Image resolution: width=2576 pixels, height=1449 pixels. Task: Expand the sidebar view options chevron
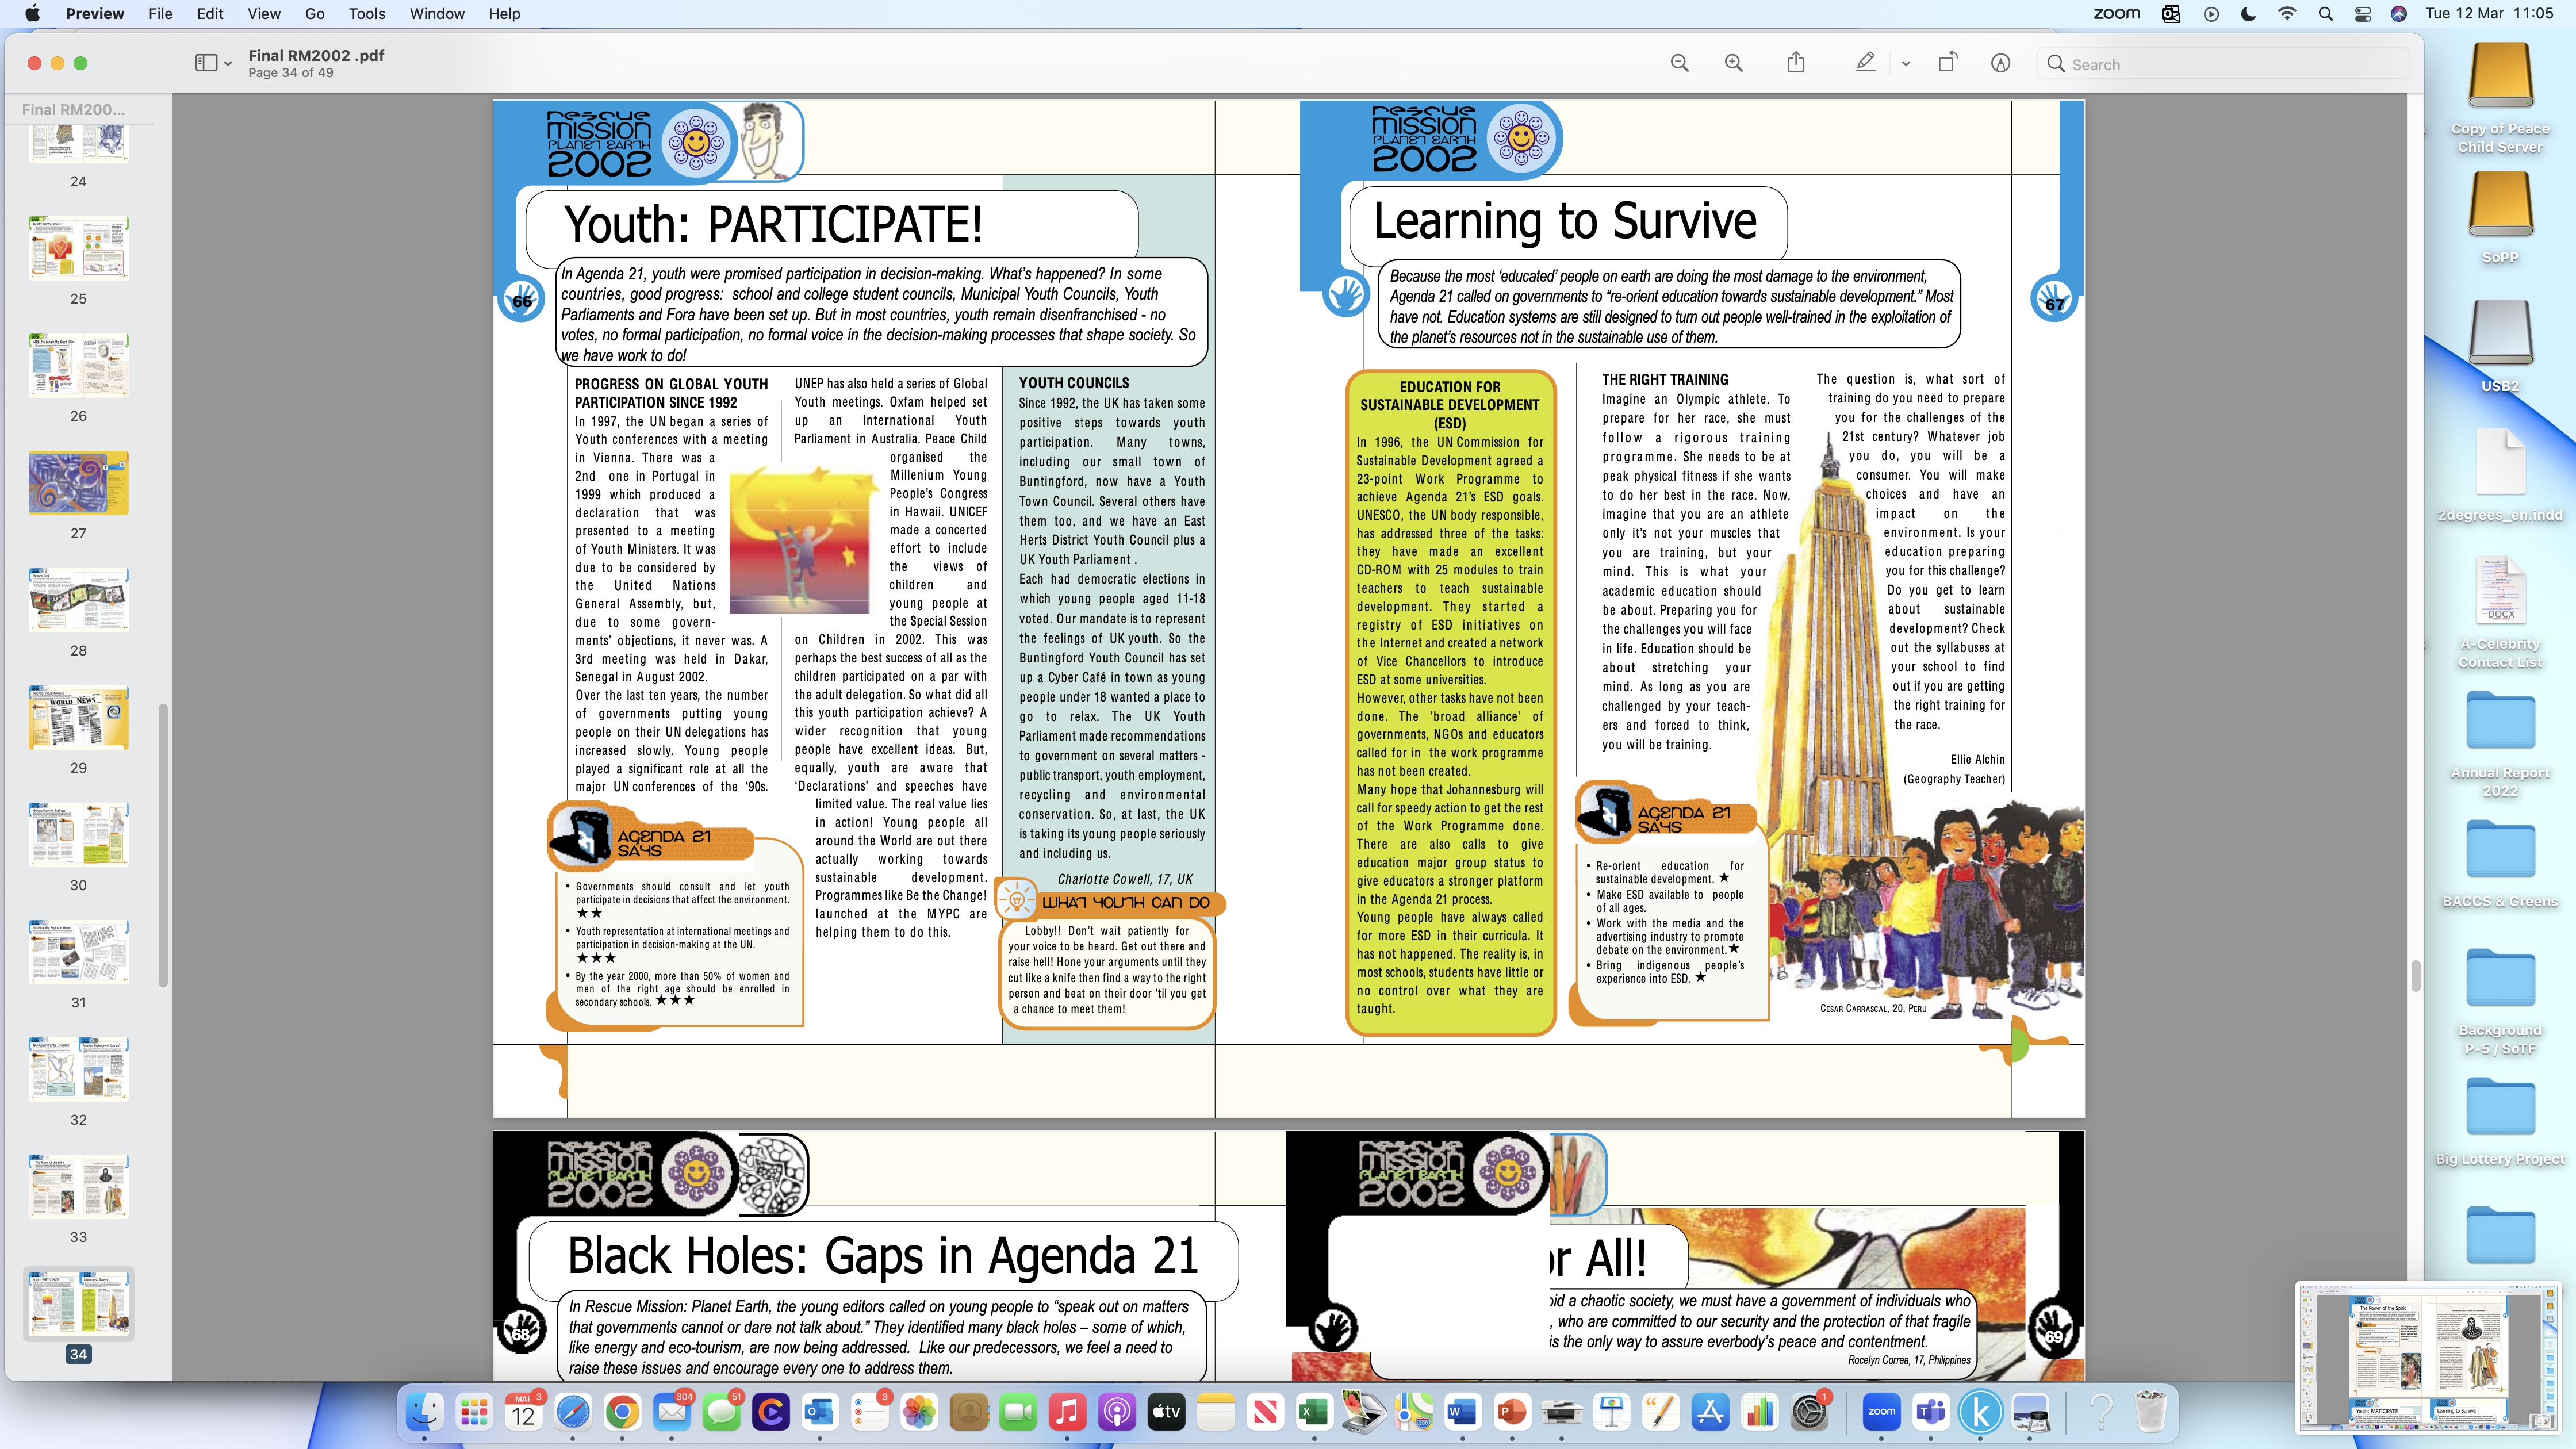[x=228, y=64]
